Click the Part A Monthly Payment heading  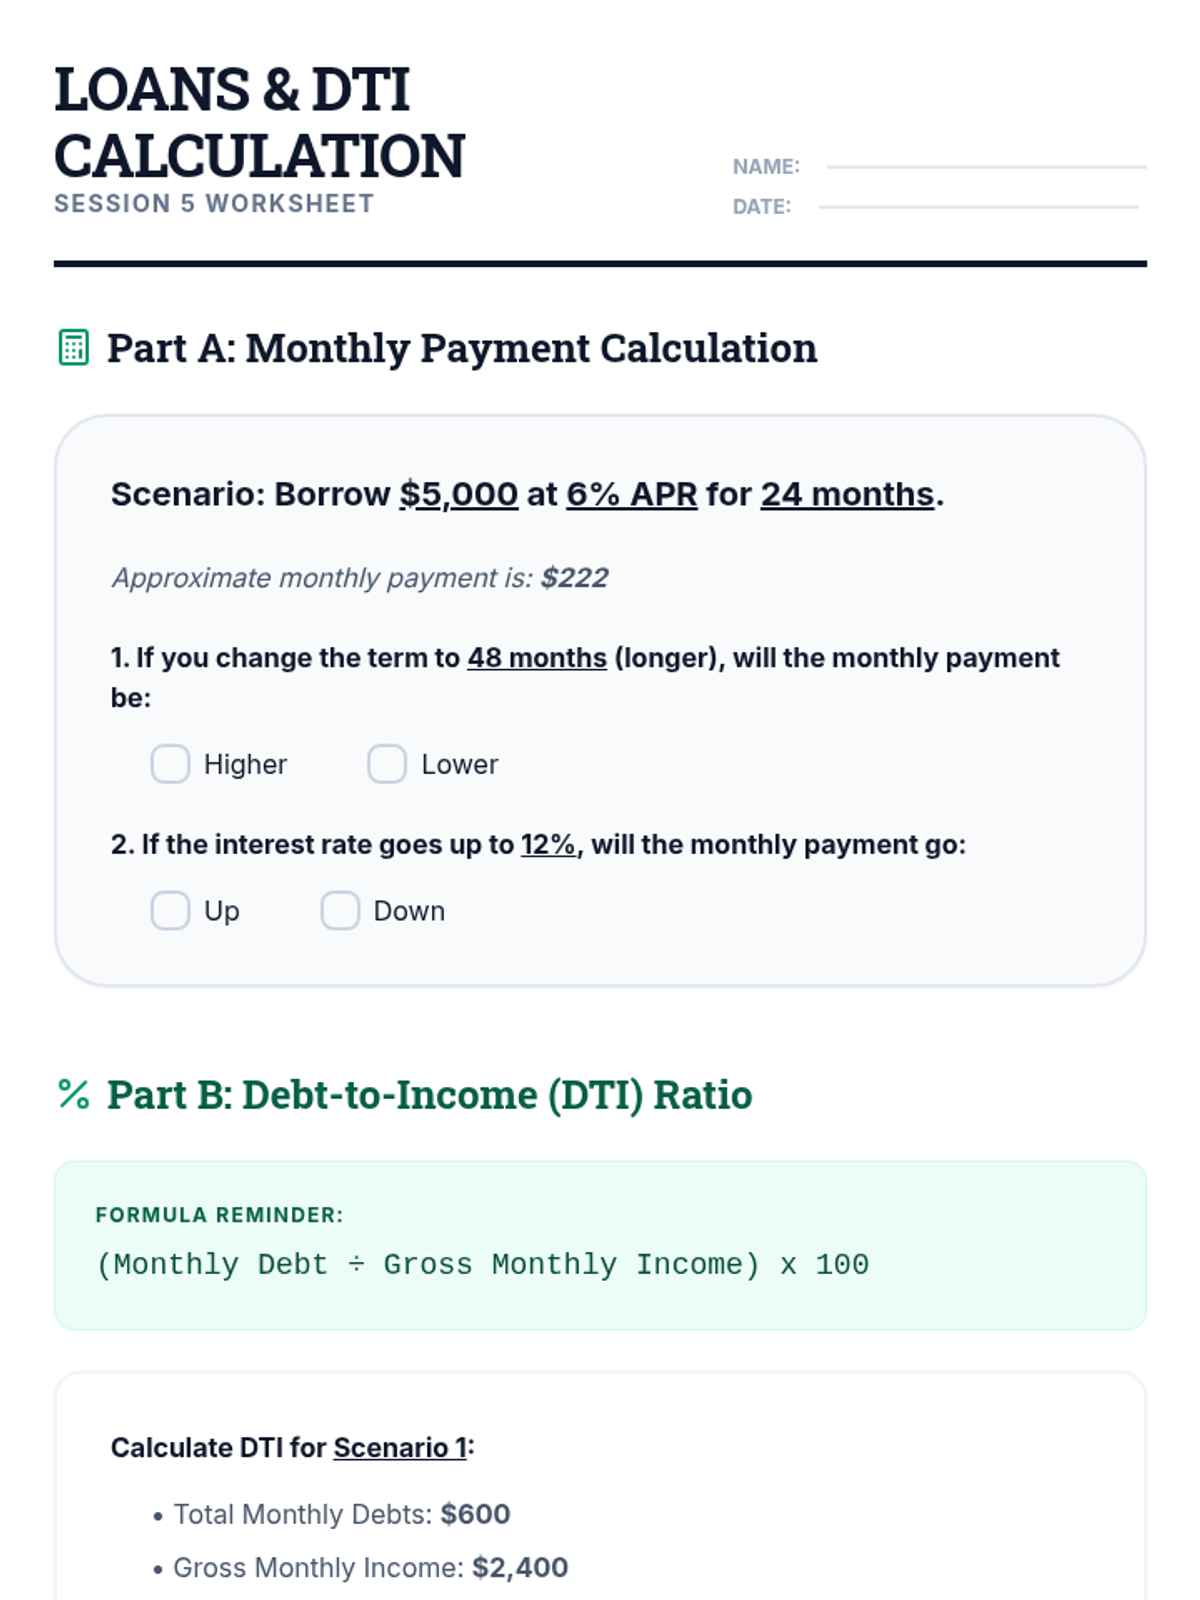click(x=462, y=348)
